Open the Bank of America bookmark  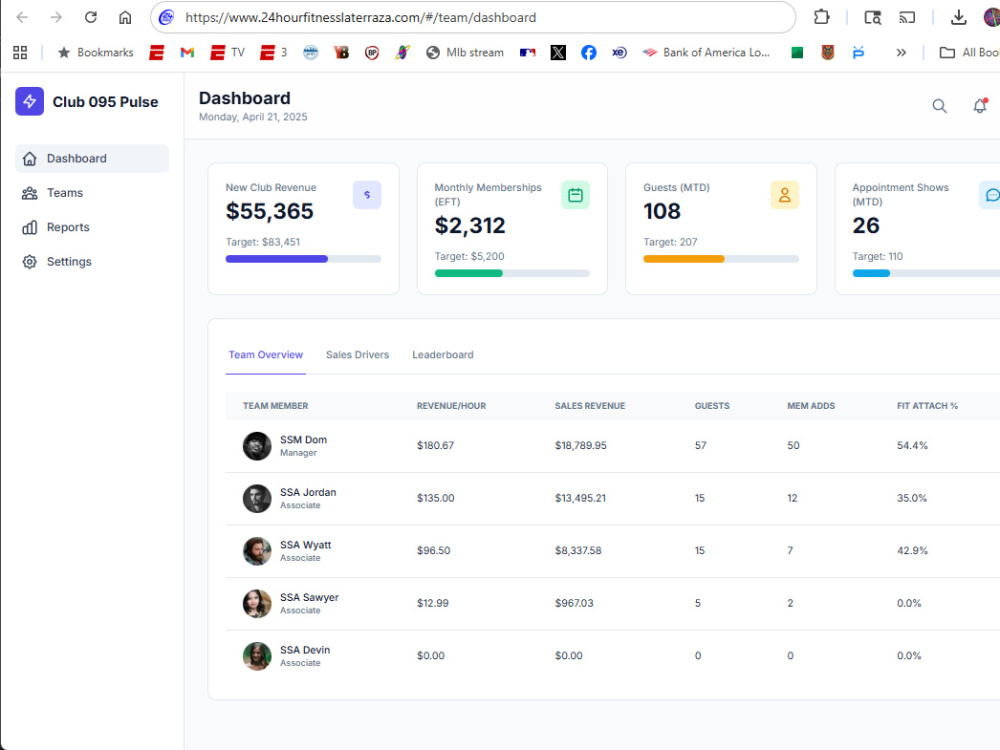[706, 52]
